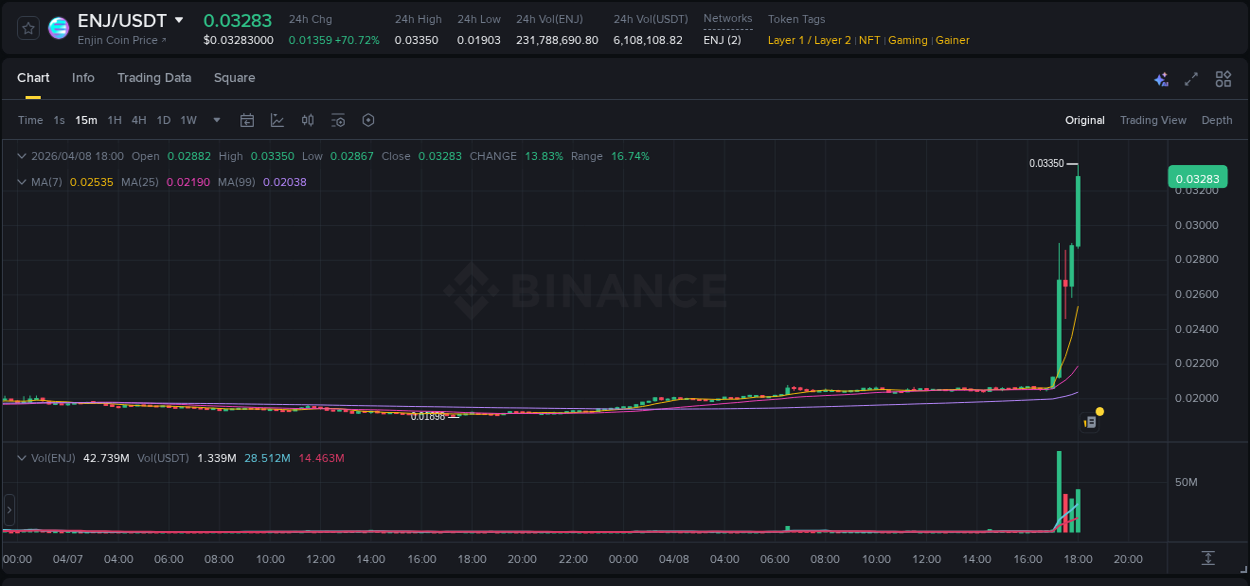Viewport: 1250px width, 586px height.
Task: Open the go-to-date calendar icon
Action: pyautogui.click(x=247, y=120)
